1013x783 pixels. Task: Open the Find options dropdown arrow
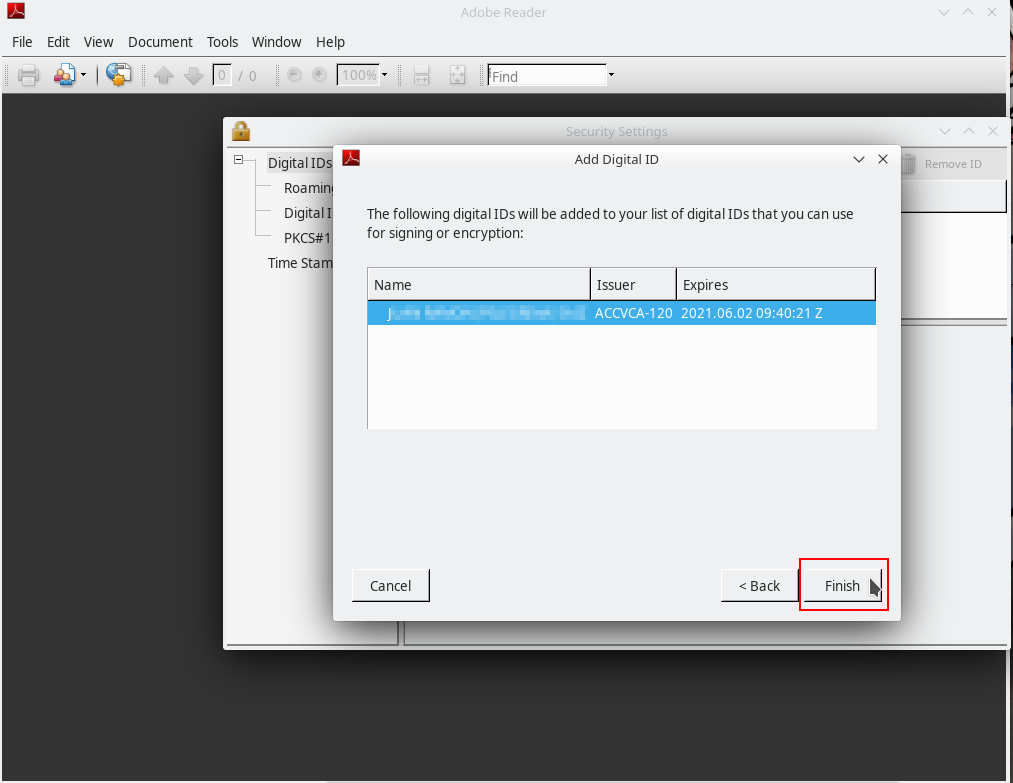611,75
